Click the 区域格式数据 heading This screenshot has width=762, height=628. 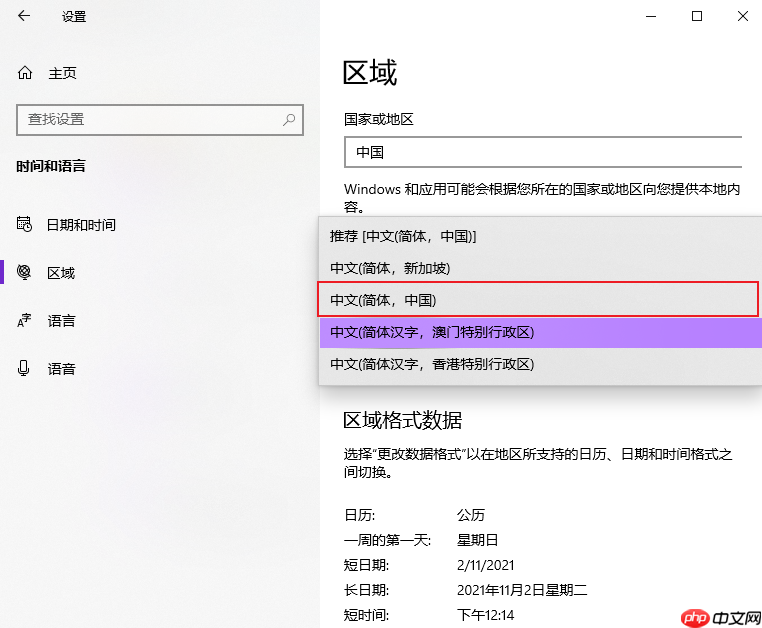click(402, 420)
